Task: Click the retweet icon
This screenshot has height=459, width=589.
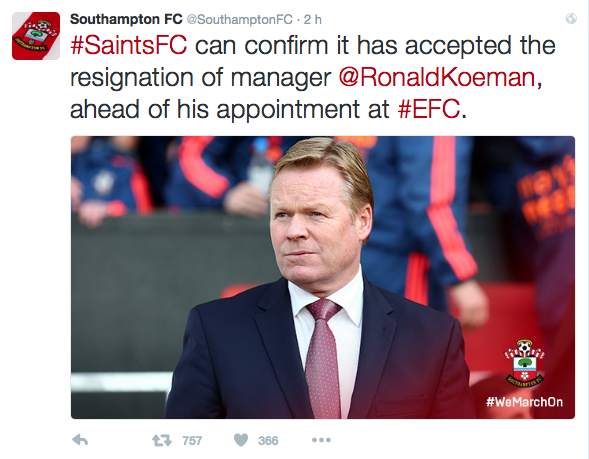Action: 162,440
